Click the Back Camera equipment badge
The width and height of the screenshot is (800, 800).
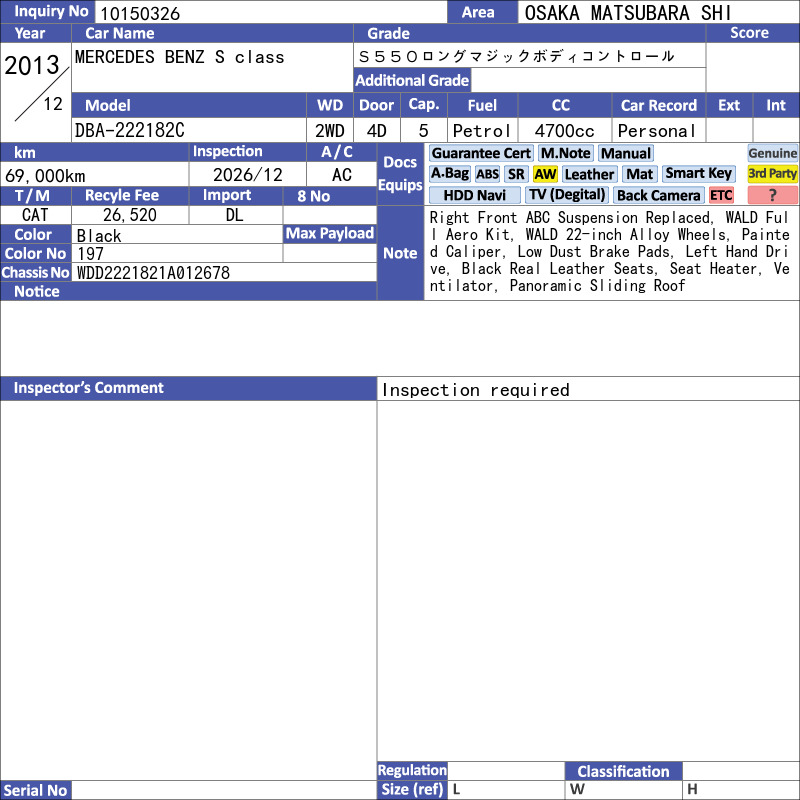click(658, 195)
